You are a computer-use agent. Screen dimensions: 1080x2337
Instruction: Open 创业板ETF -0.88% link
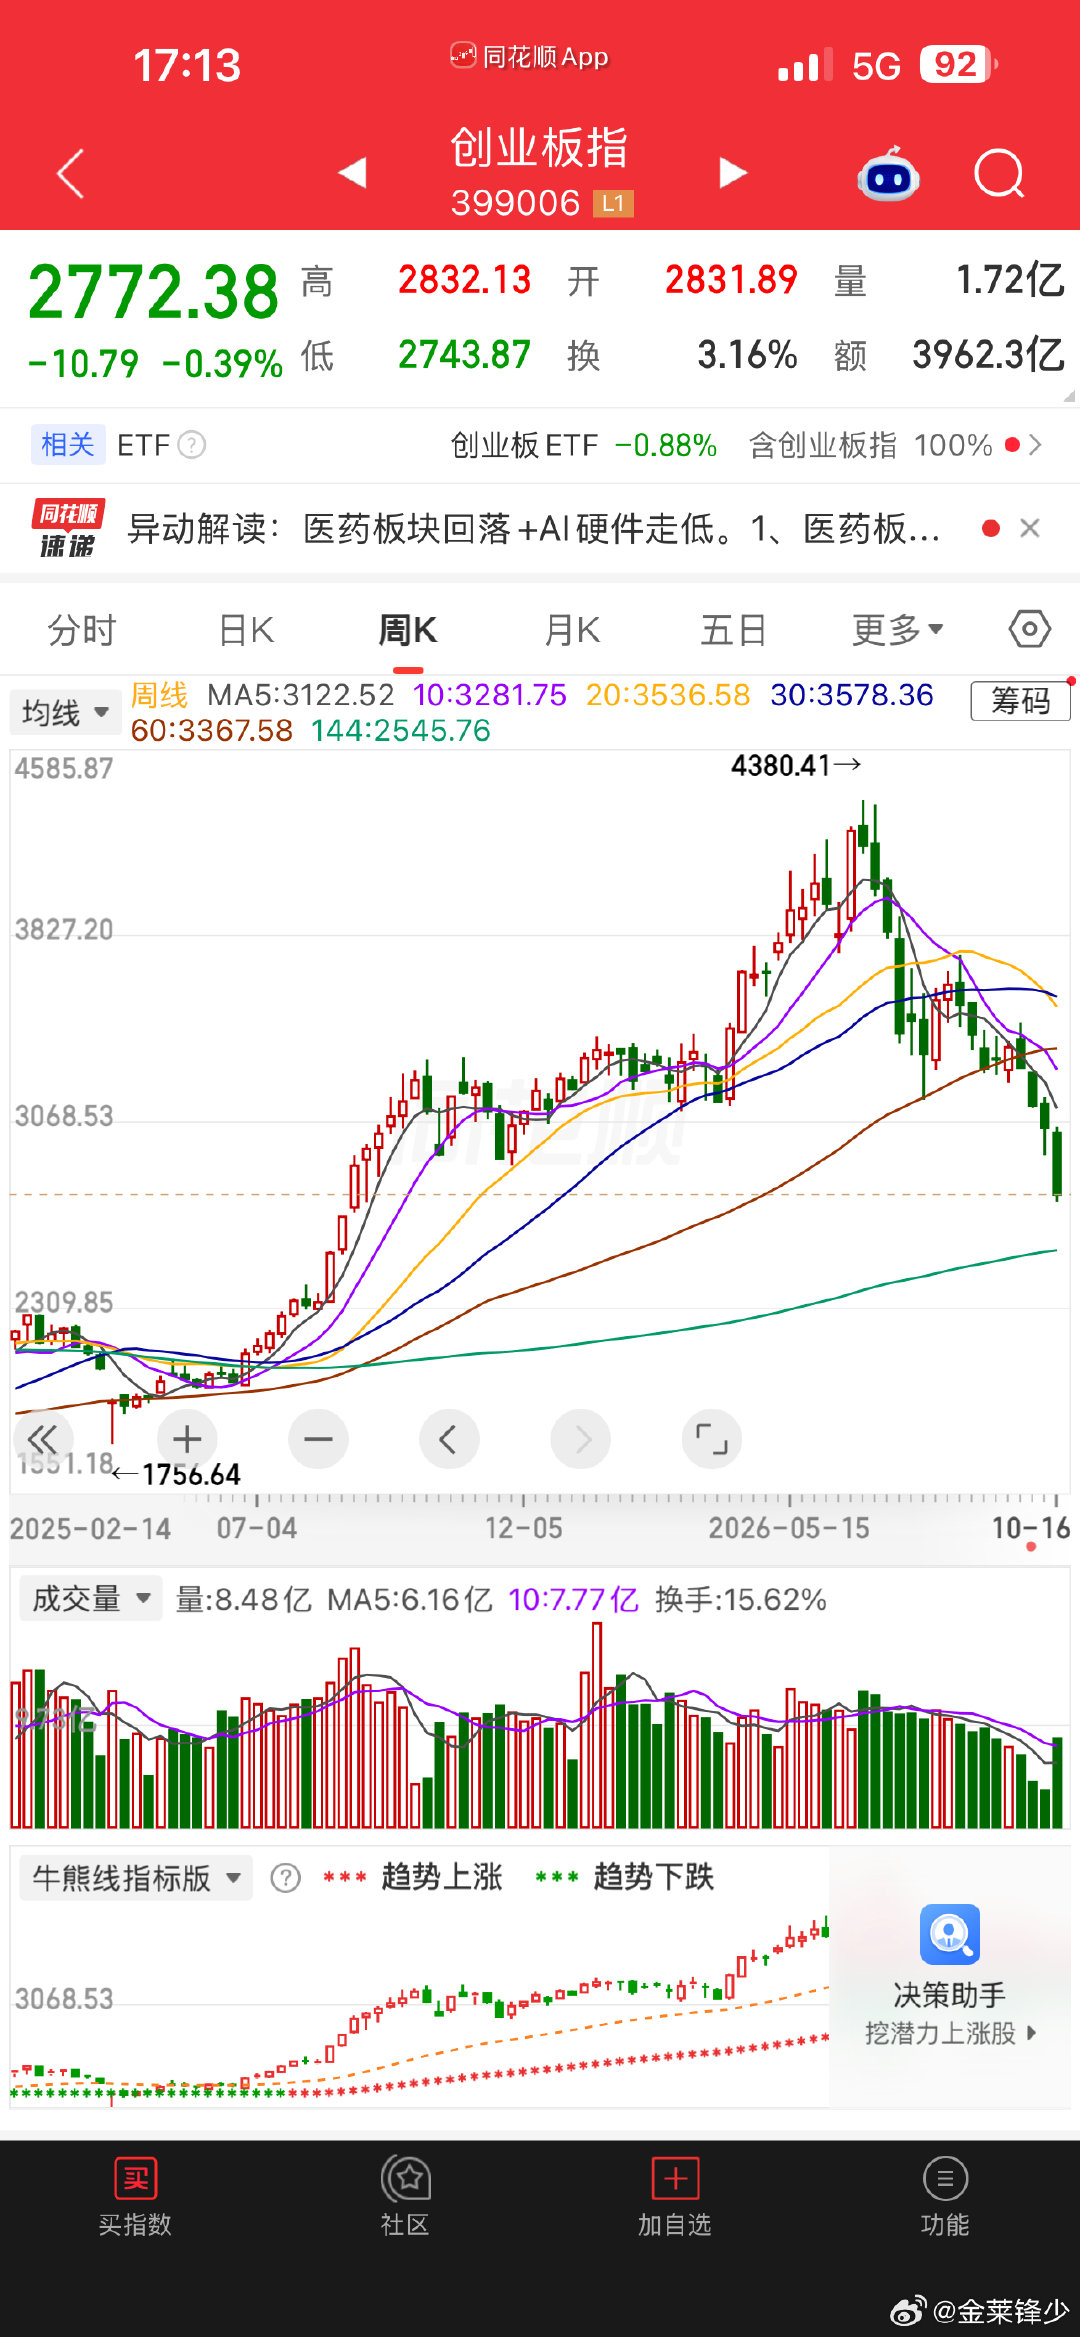coord(583,445)
